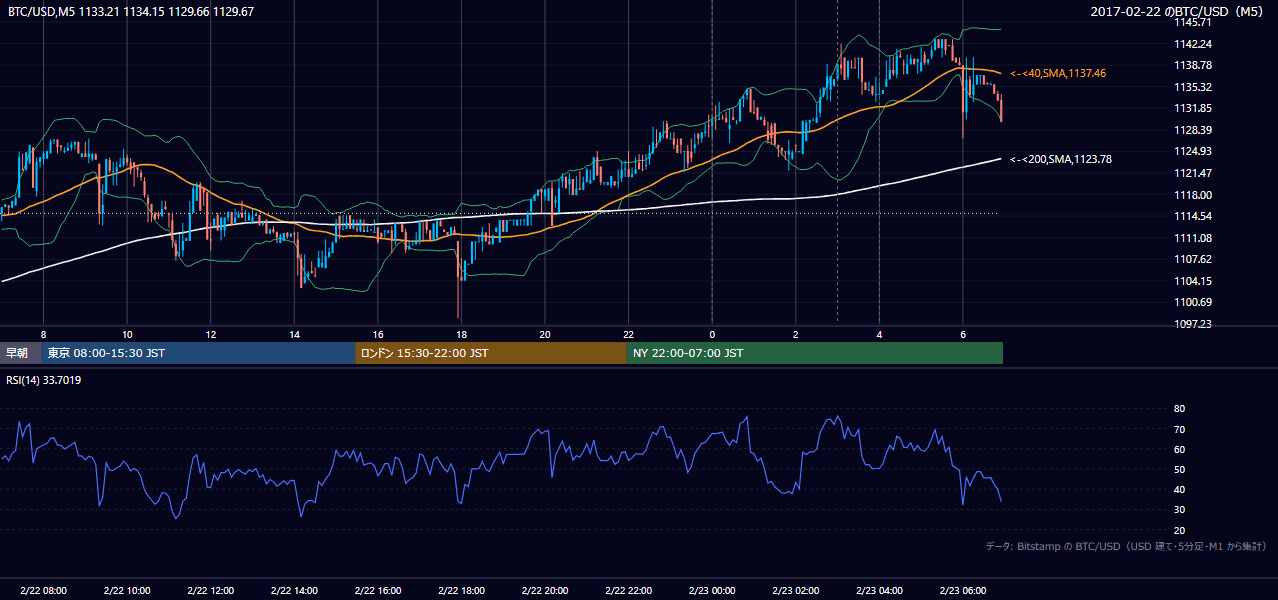Click the 1104.15 price axis label
Viewport: 1278px width, 600px height.
click(1194, 281)
